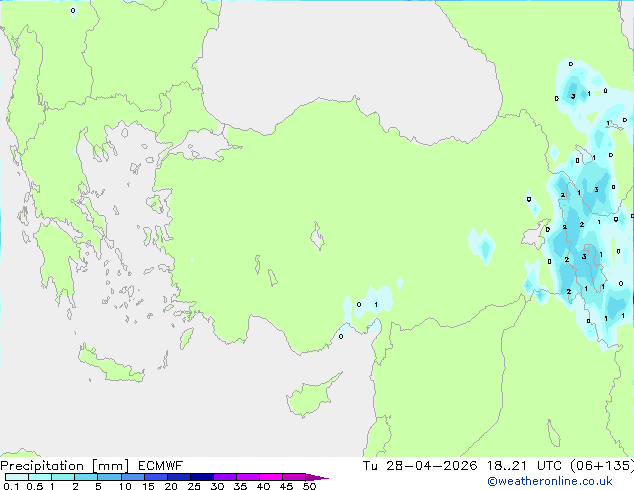634x490 pixels.
Task: Open the weatheronline.co.uk copyright link
Action: pyautogui.click(x=550, y=481)
